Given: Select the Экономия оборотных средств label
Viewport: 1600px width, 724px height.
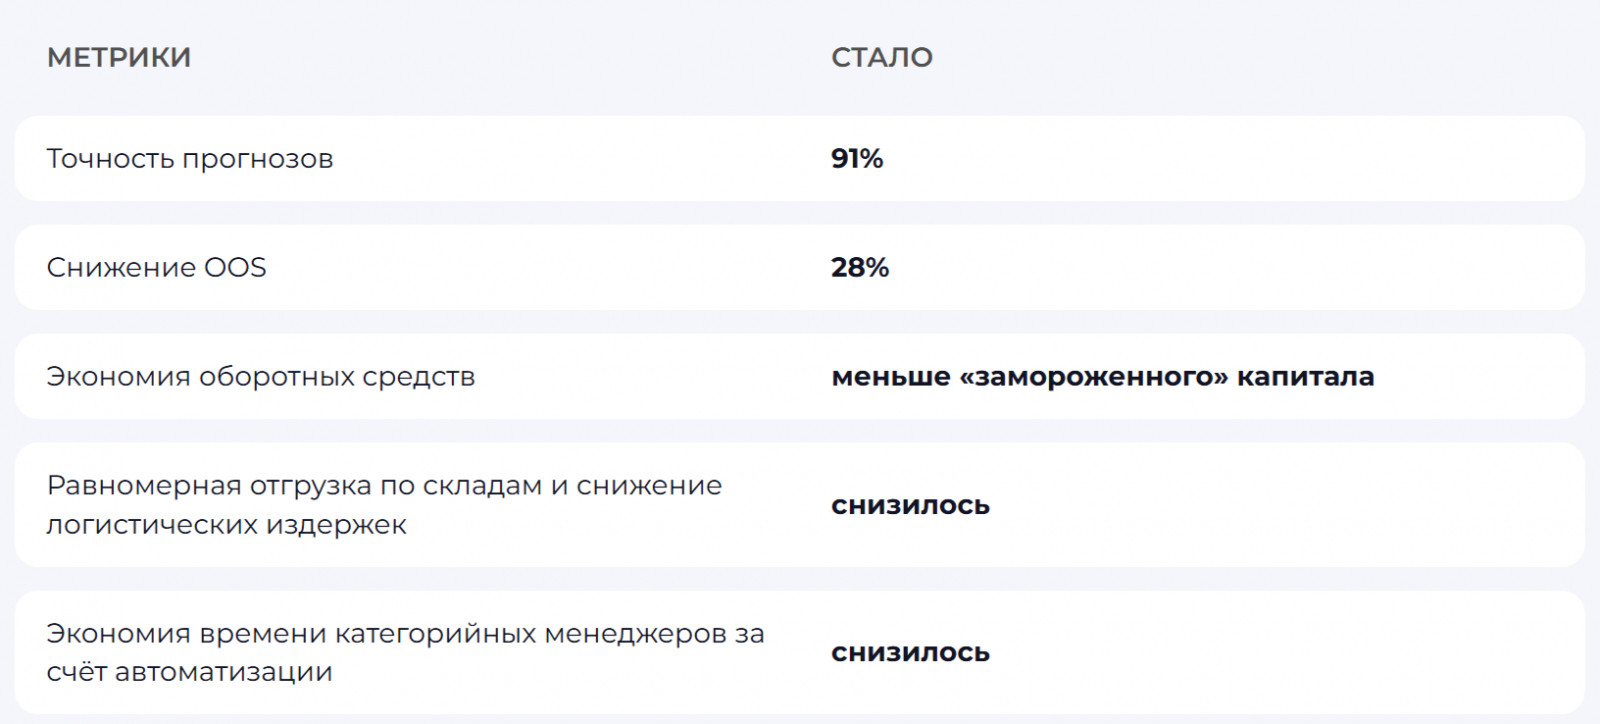Looking at the screenshot, I should click(260, 377).
